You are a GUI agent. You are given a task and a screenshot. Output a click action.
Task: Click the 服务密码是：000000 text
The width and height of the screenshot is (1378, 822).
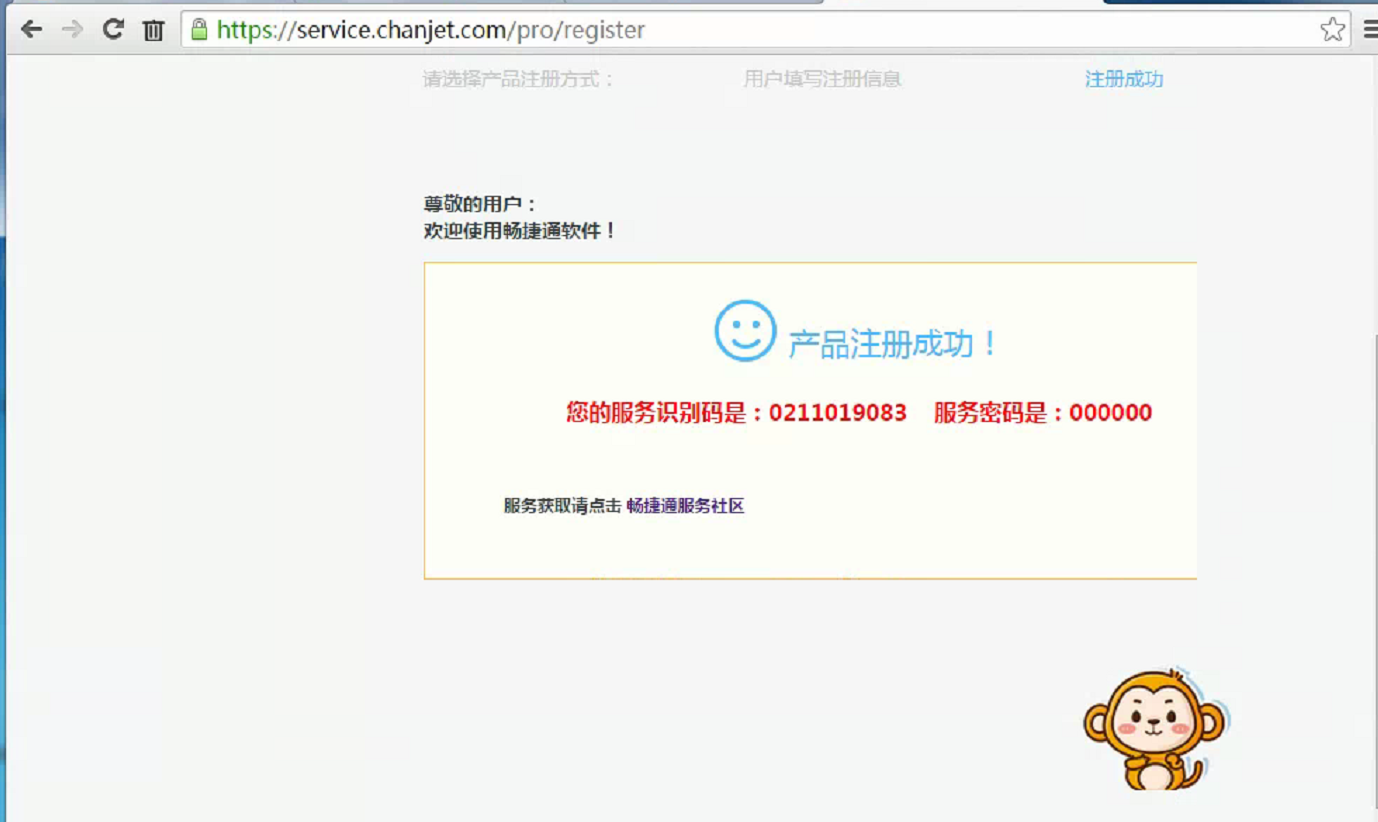pos(1043,413)
